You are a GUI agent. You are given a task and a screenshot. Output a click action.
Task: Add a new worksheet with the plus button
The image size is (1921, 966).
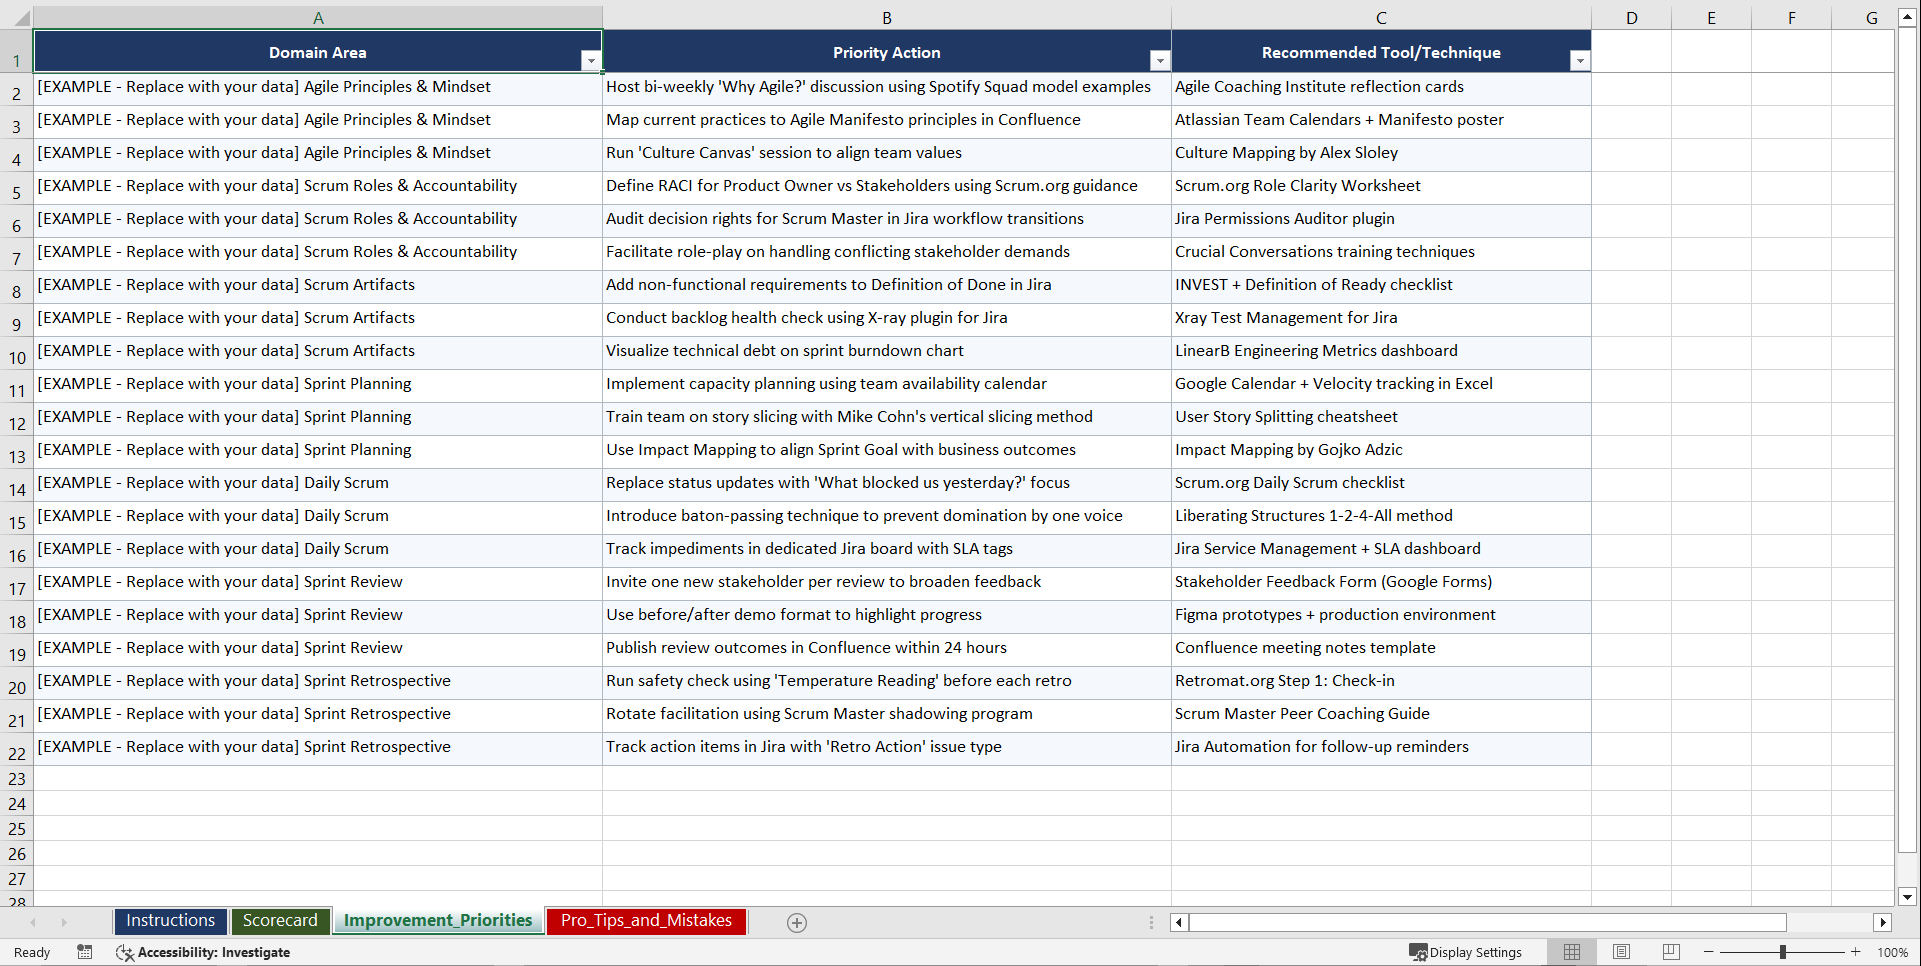pos(796,922)
